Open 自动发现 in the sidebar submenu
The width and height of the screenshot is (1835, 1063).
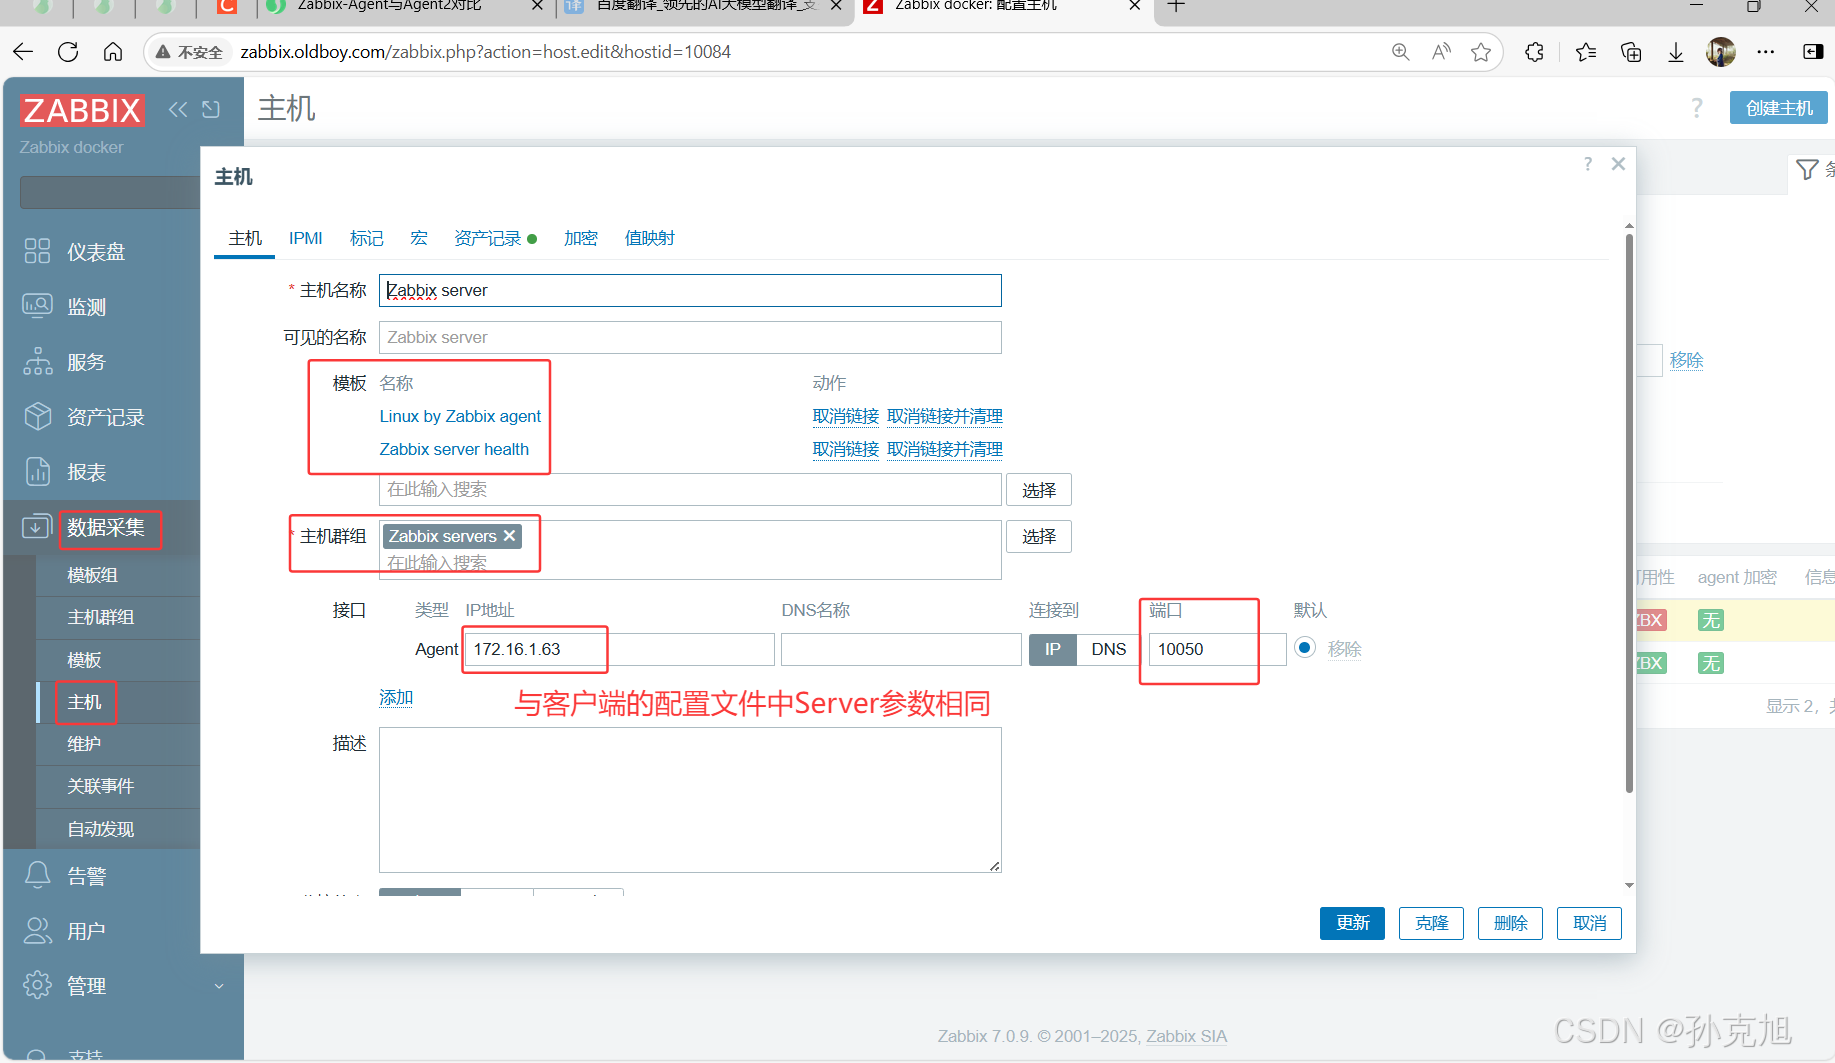click(100, 829)
